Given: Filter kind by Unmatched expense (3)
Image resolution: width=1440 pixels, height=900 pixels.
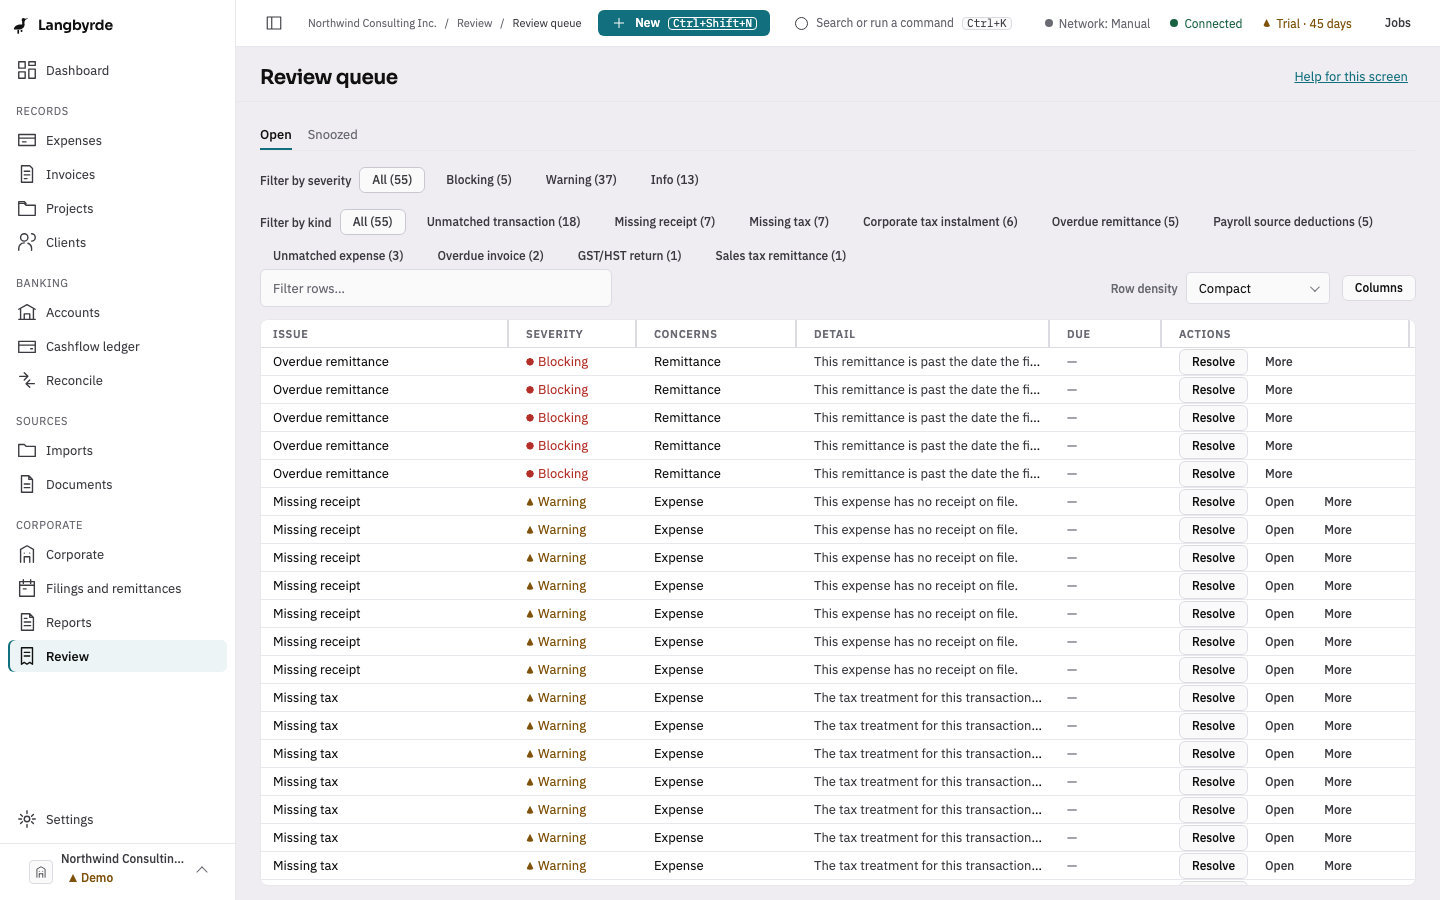Looking at the screenshot, I should point(338,256).
